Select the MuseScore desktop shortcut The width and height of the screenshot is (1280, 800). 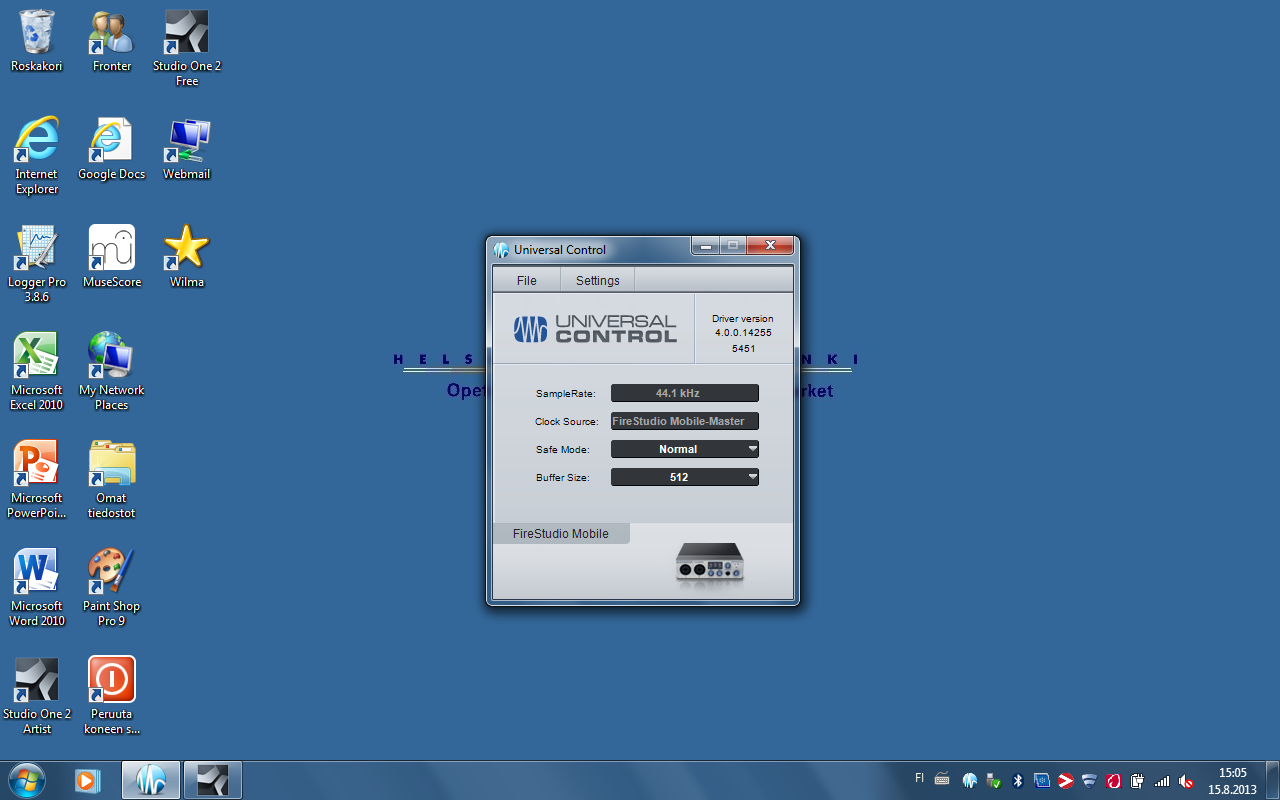coord(112,257)
